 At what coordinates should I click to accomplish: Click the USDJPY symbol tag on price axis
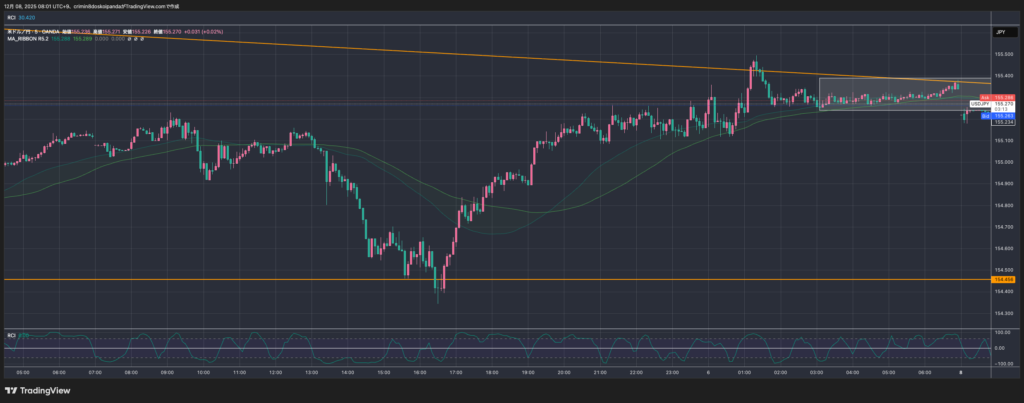[x=979, y=104]
